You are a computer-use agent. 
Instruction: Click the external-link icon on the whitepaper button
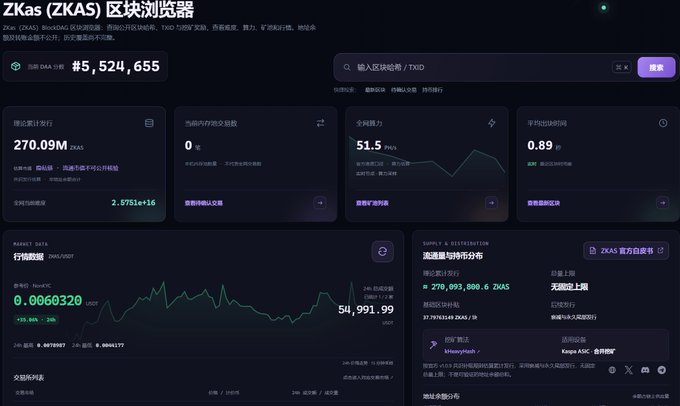pos(660,251)
